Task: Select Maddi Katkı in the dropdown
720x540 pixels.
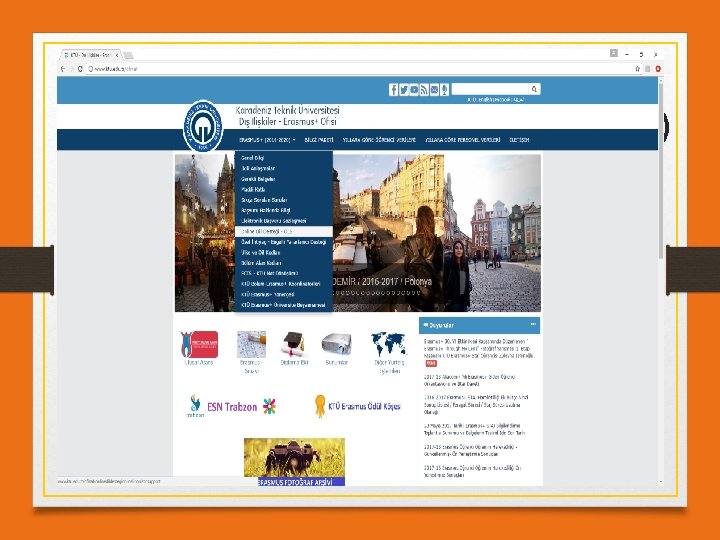Action: (x=284, y=190)
